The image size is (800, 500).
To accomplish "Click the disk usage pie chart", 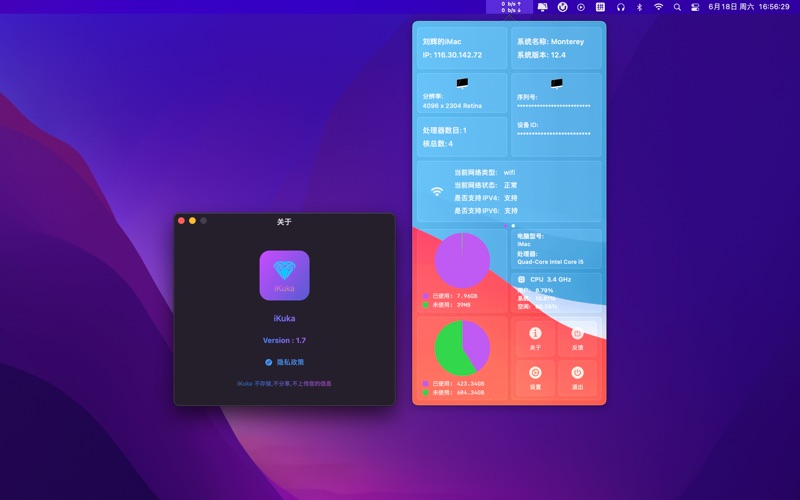I will click(x=462, y=348).
